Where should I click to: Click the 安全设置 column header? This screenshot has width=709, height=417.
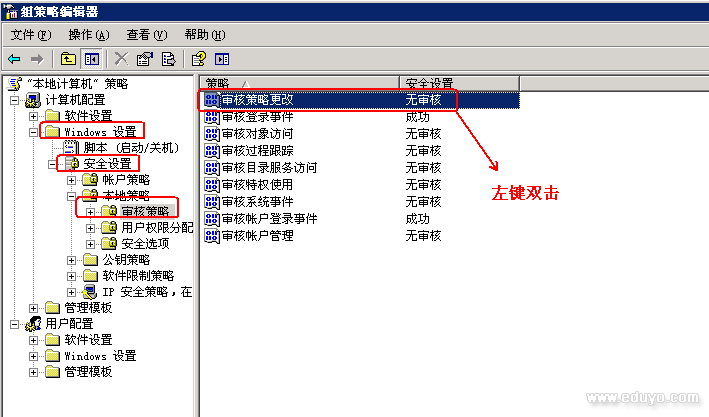[x=459, y=82]
